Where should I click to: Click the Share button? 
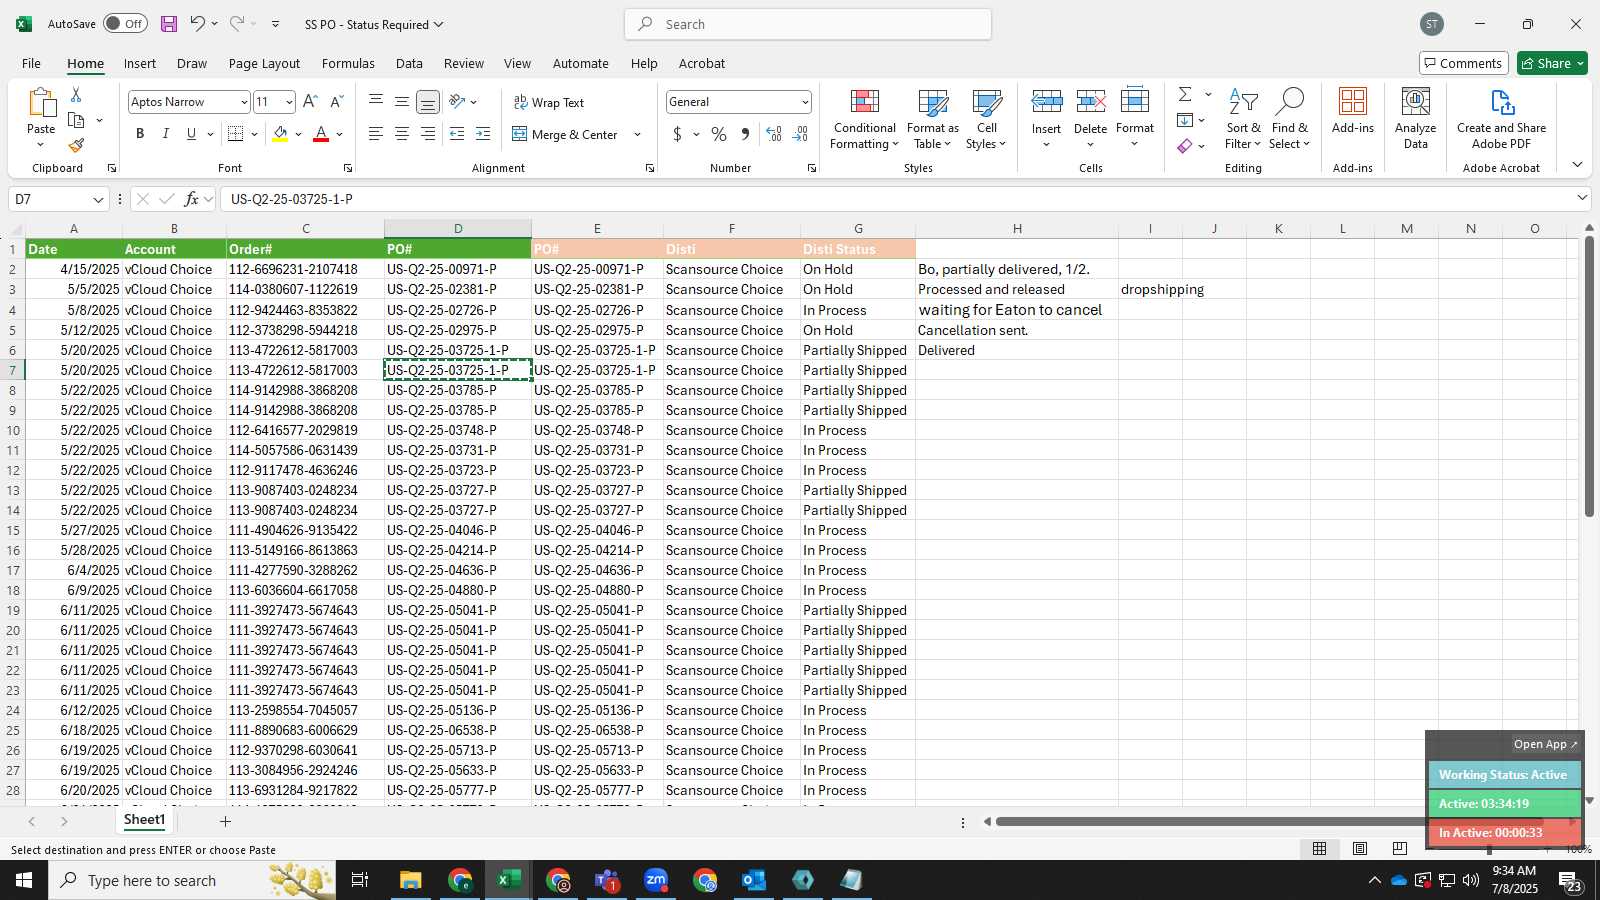[1552, 63]
